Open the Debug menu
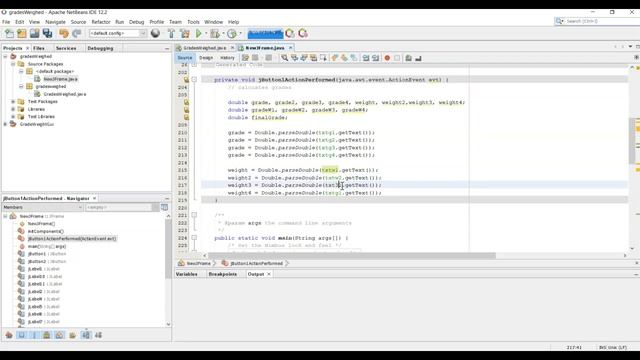 pos(137,22)
